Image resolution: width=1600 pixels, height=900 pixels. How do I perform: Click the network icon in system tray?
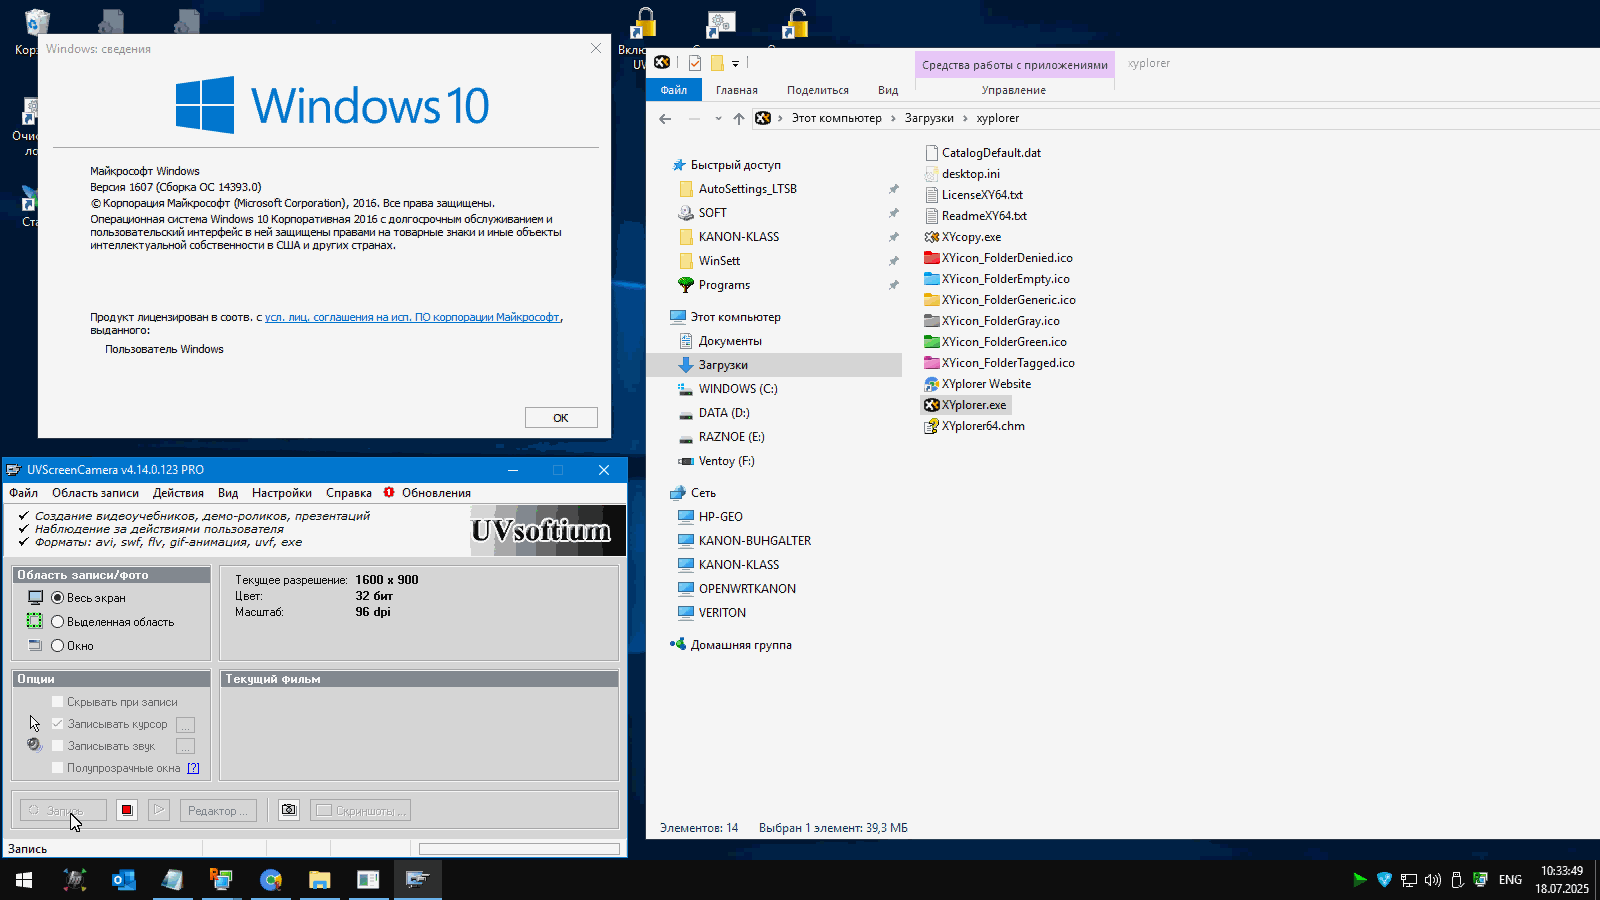[1408, 880]
